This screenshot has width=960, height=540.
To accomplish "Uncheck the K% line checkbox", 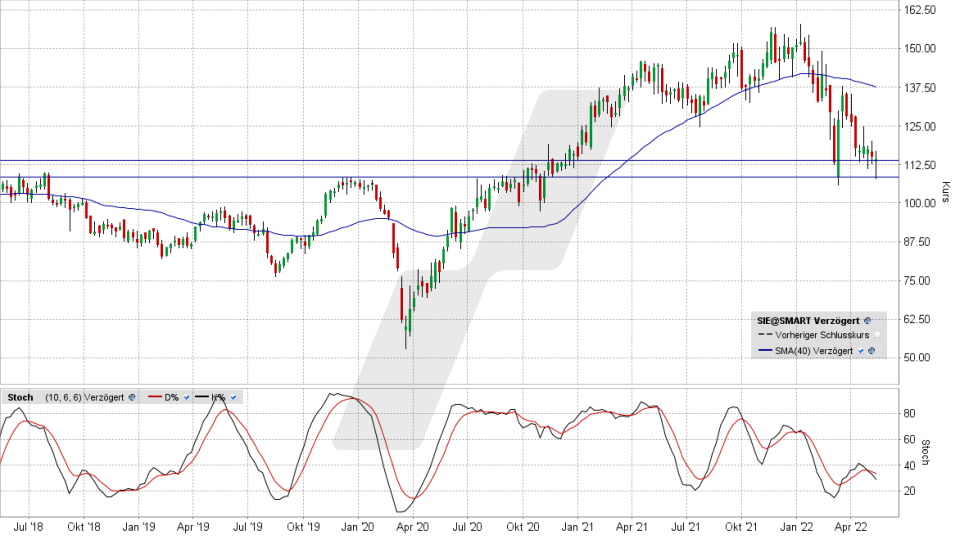I will click(x=233, y=397).
